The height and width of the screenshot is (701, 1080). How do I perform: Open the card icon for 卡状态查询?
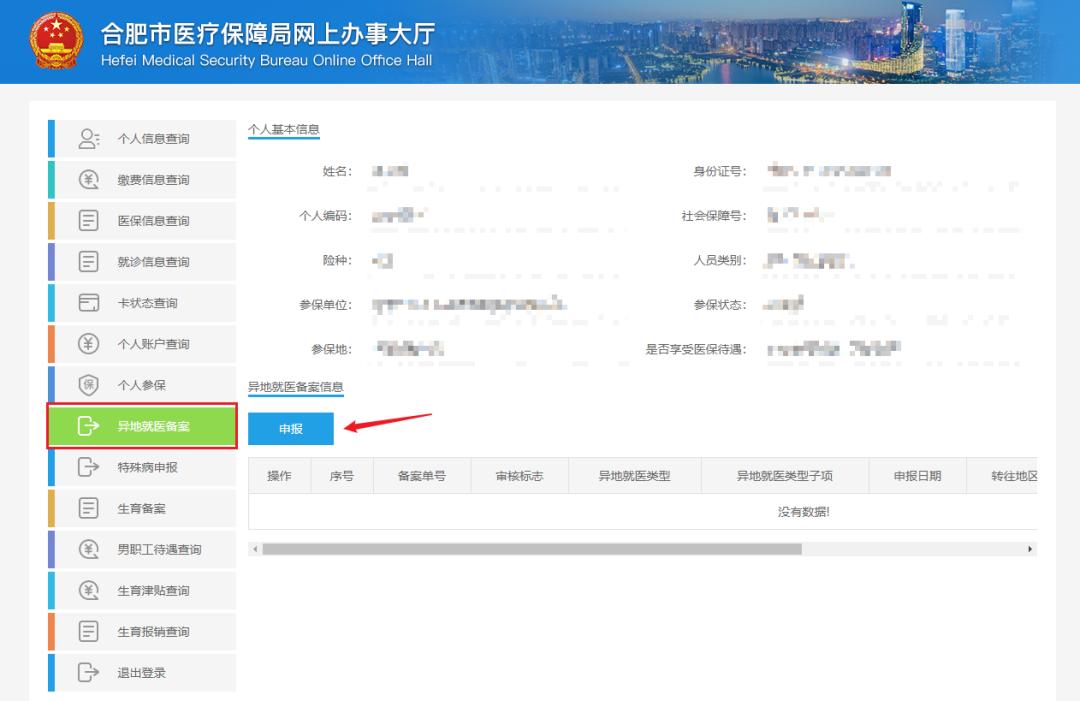(89, 302)
